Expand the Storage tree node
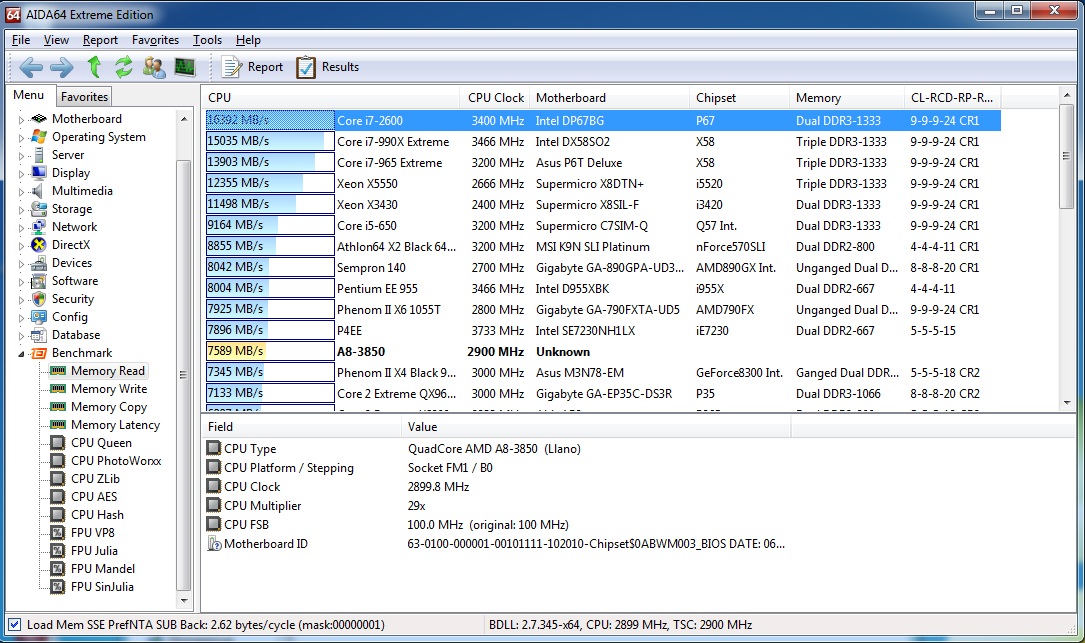The width and height of the screenshot is (1085, 643). point(21,210)
